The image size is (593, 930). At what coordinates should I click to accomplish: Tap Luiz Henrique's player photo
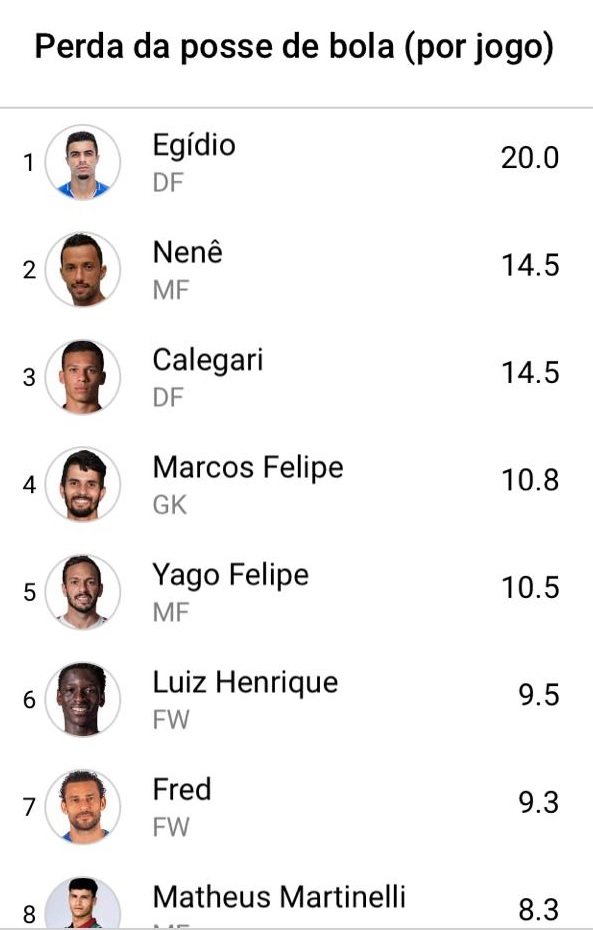click(83, 699)
